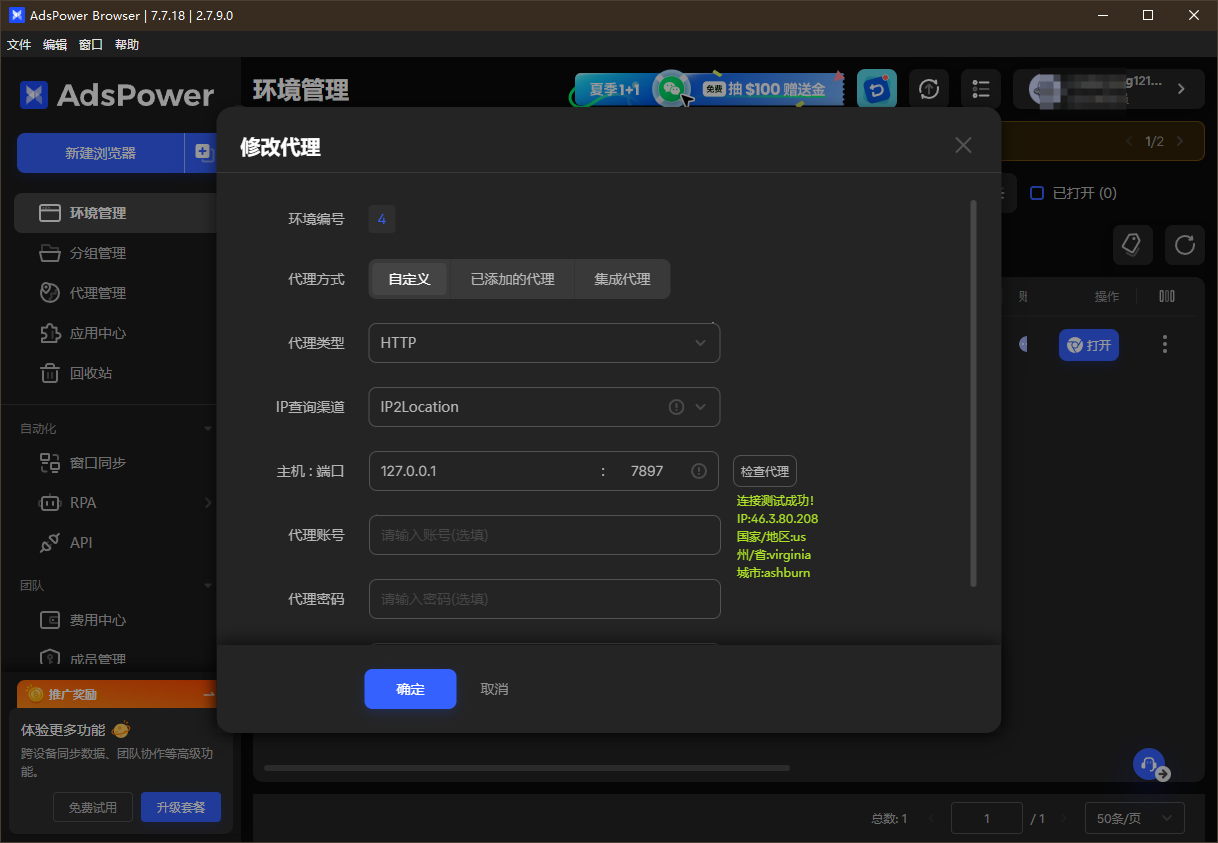Click the table's horizontal scrollbar
Viewport: 1218px width, 843px height.
point(527,768)
